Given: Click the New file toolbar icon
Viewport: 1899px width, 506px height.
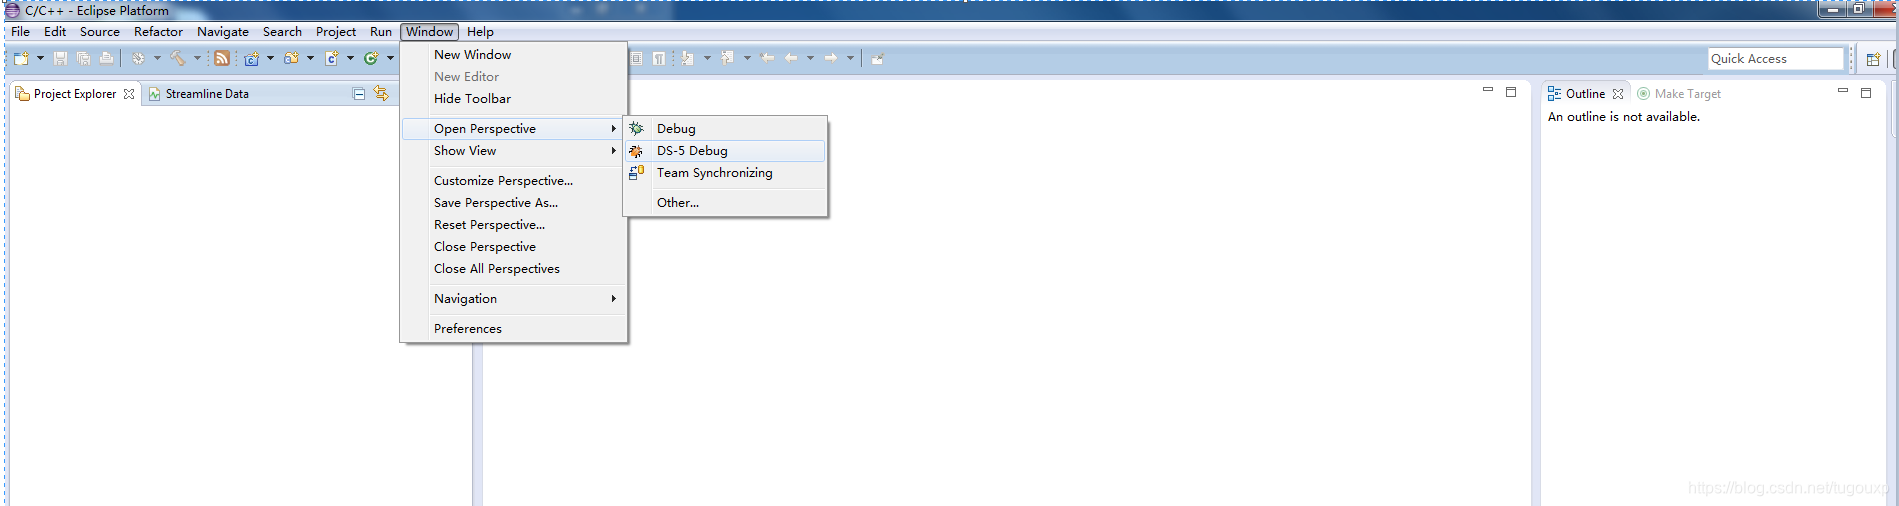Looking at the screenshot, I should tap(21, 58).
